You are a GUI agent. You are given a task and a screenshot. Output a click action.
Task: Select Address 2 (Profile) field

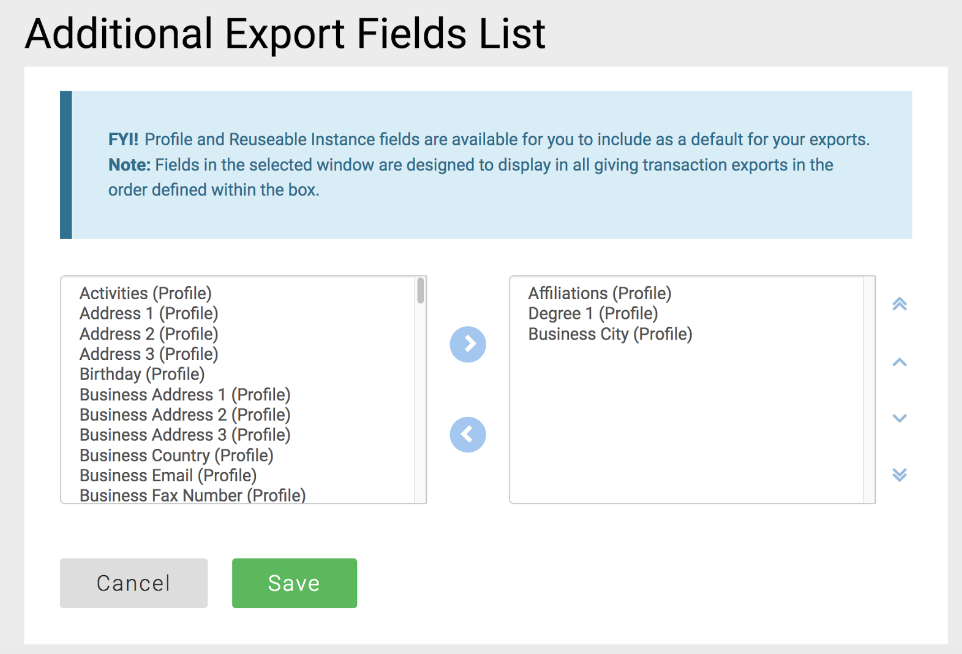148,334
